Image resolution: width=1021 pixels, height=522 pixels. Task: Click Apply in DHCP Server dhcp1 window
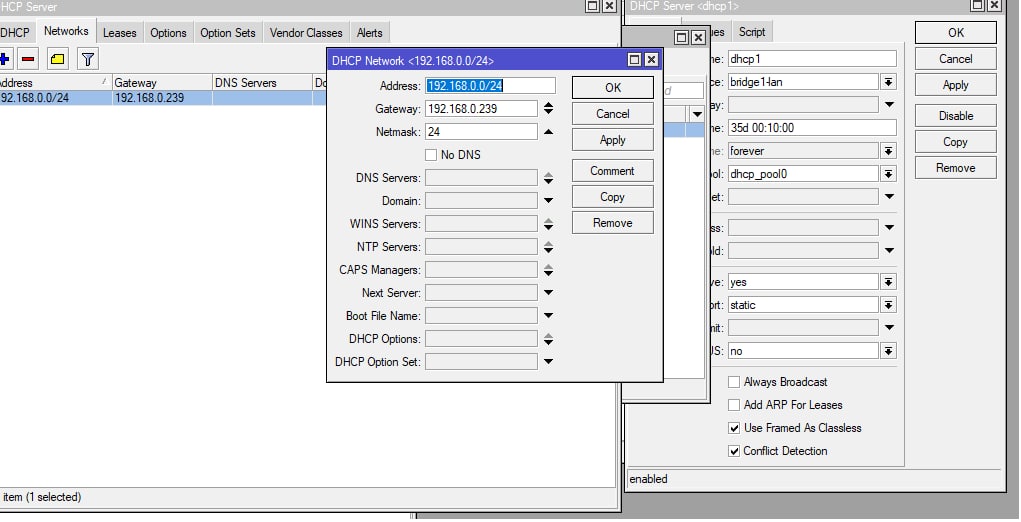[956, 85]
